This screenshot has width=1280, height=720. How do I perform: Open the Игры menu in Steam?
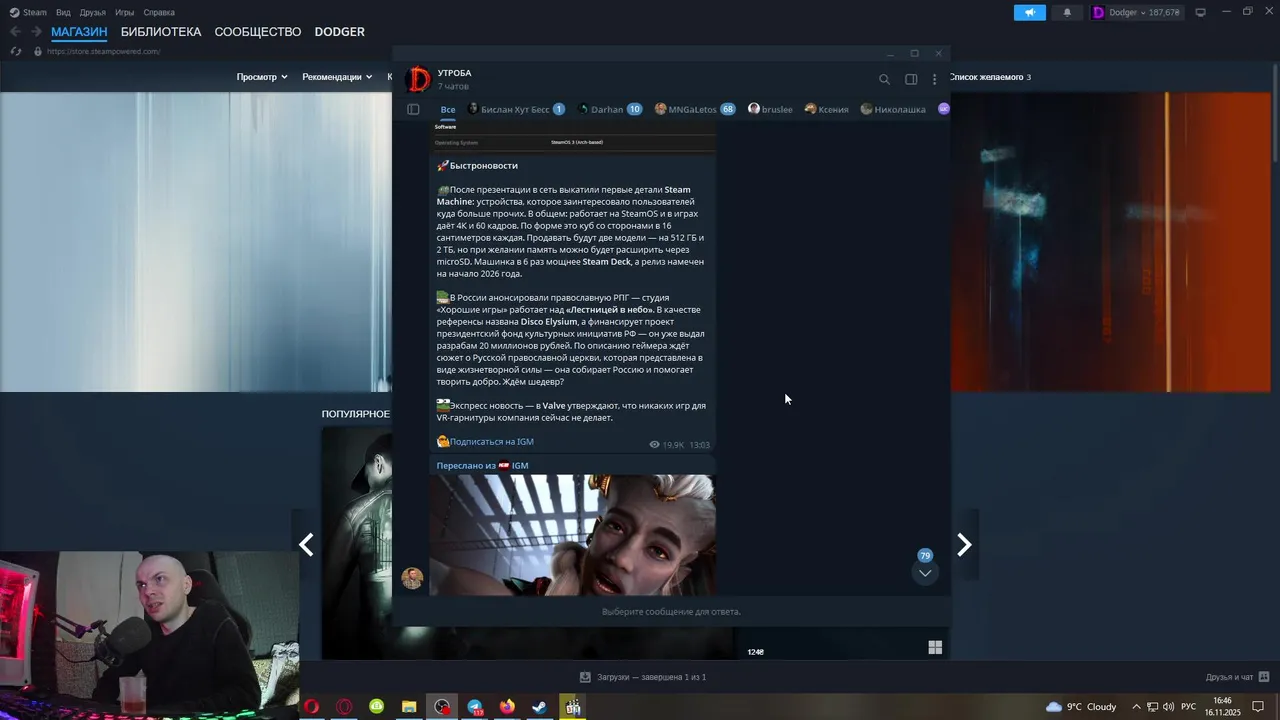(x=125, y=12)
